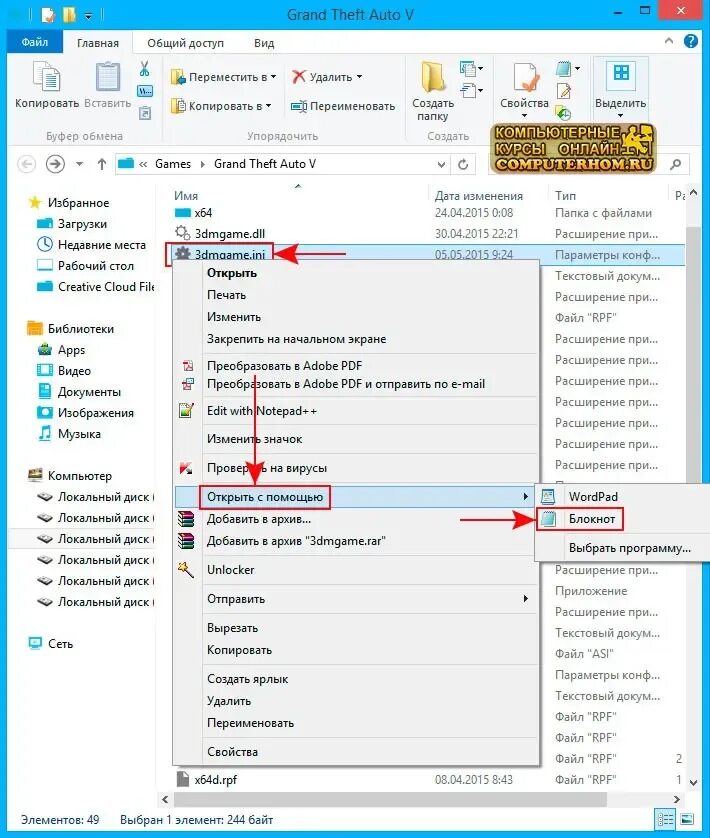This screenshot has height=838, width=710.
Task: Click the Копировать icon in the ribbon
Action: pos(47,76)
